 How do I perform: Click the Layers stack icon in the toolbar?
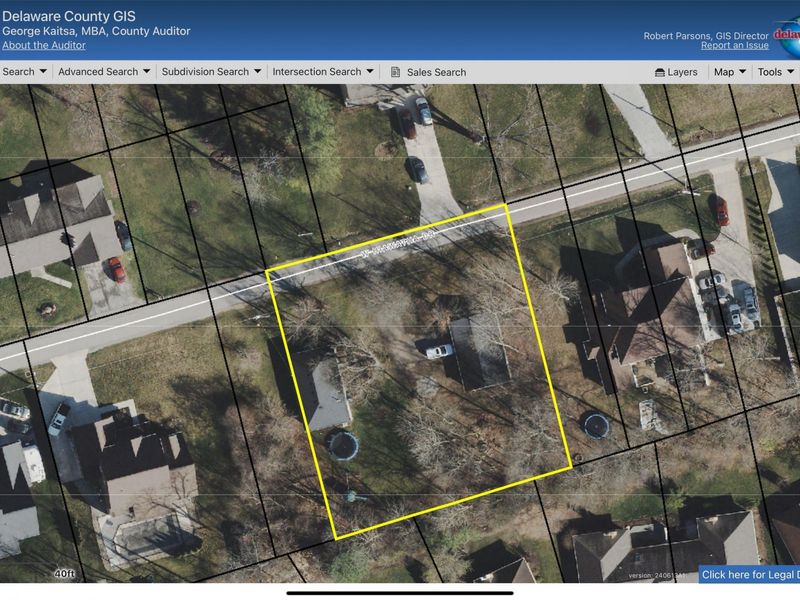click(x=659, y=72)
